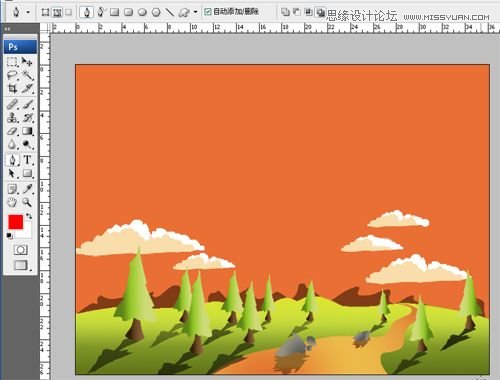Change the screen mode
This screenshot has height=380, width=500.
21,265
